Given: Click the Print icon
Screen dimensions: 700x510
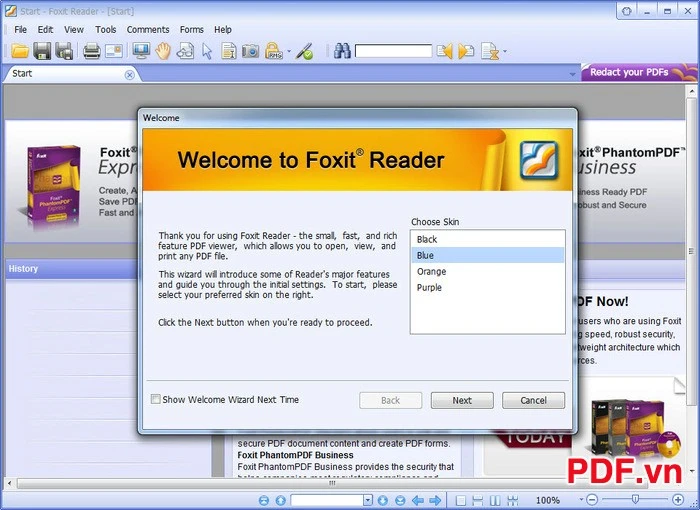Looking at the screenshot, I should pos(92,51).
